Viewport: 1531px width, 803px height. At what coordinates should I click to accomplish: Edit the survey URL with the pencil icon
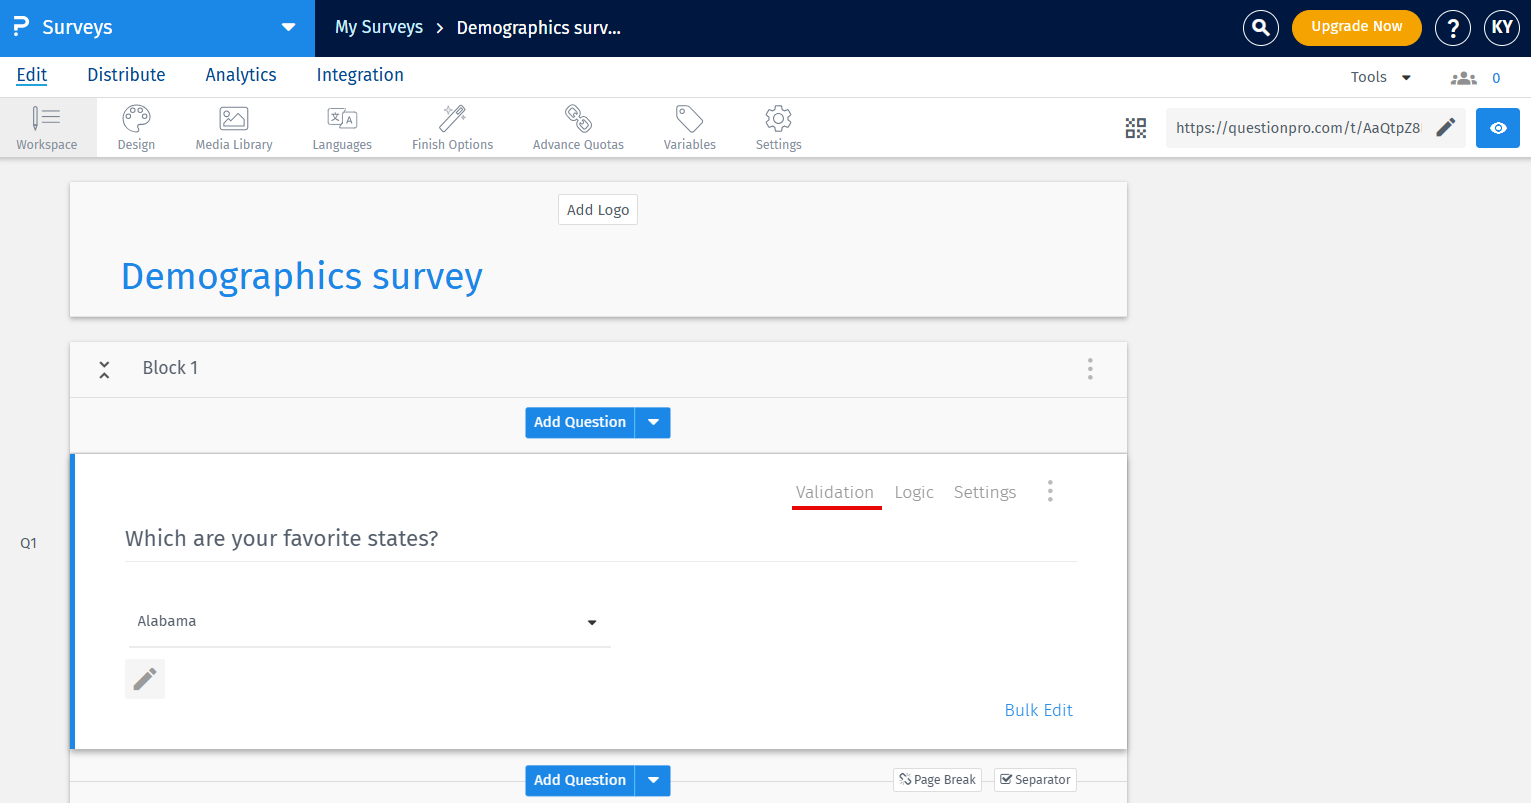point(1444,127)
